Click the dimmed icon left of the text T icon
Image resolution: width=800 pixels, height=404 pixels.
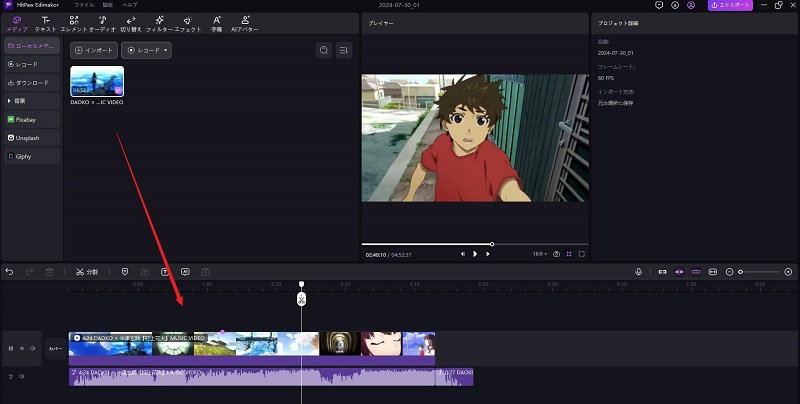[145, 272]
